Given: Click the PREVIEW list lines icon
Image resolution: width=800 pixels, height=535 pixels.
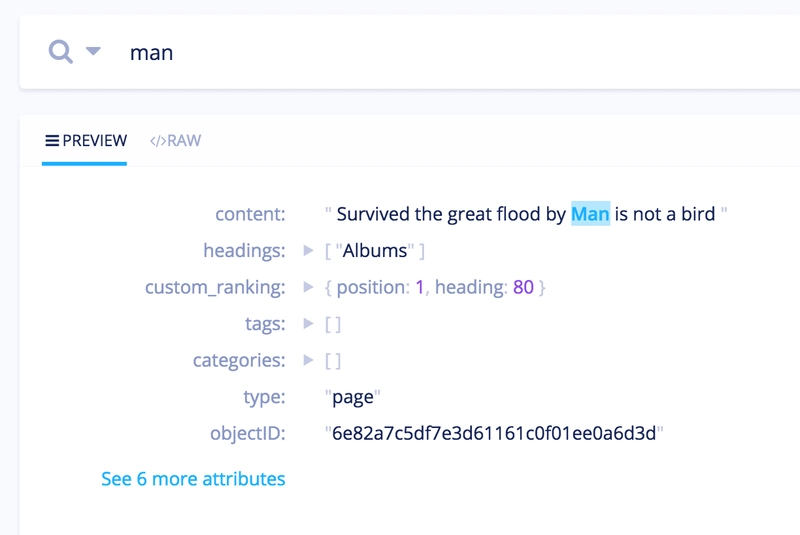Looking at the screenshot, I should (52, 141).
